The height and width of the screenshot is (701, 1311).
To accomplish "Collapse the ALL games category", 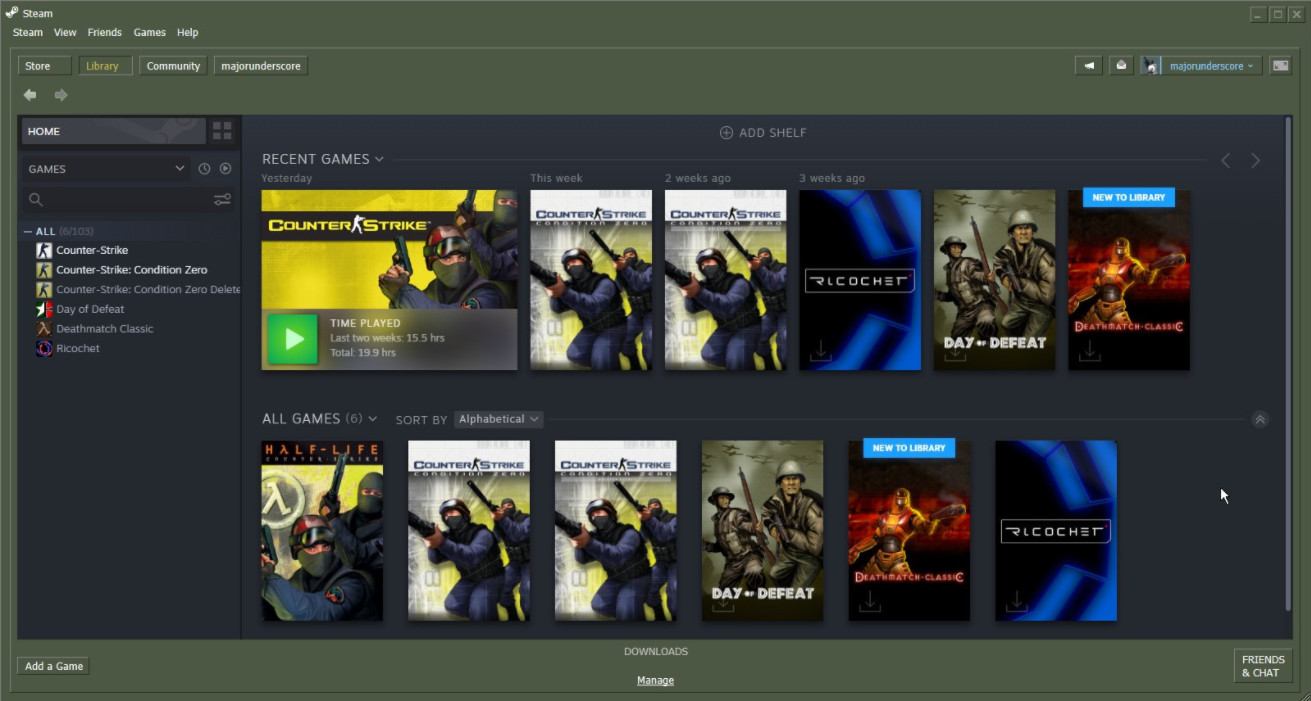I will [x=28, y=231].
